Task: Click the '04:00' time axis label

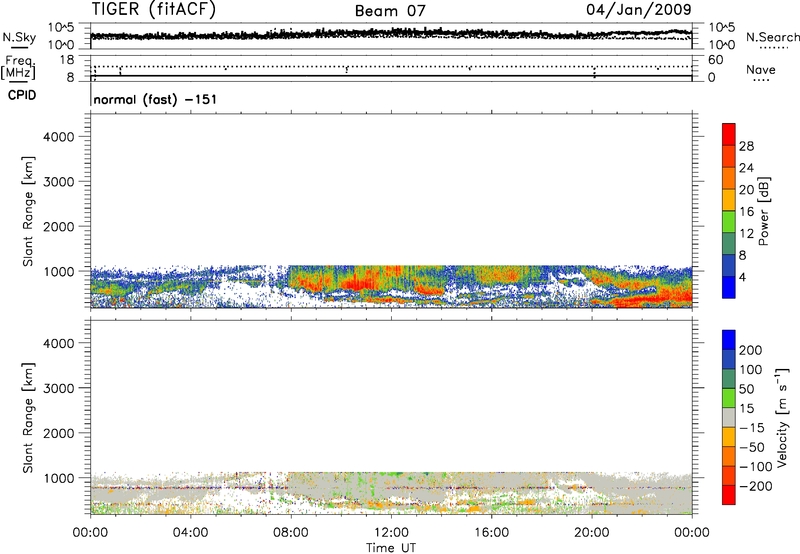Action: pos(190,533)
